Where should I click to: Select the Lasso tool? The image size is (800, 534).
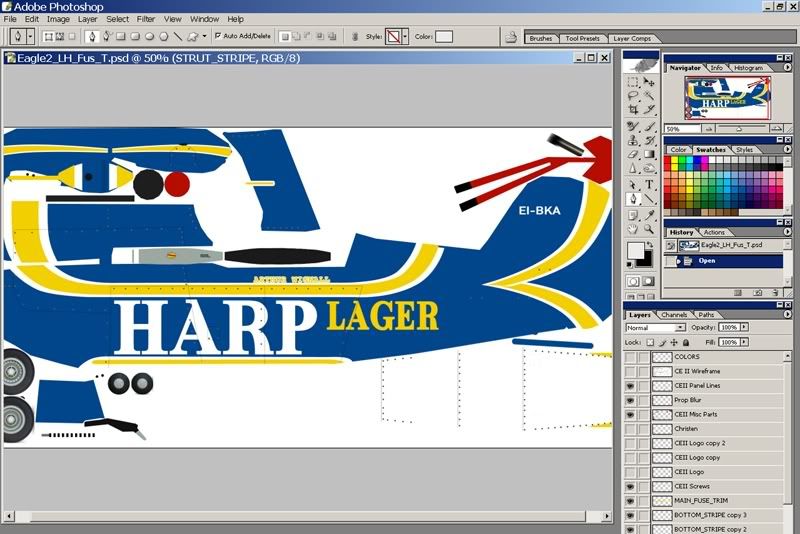(633, 96)
